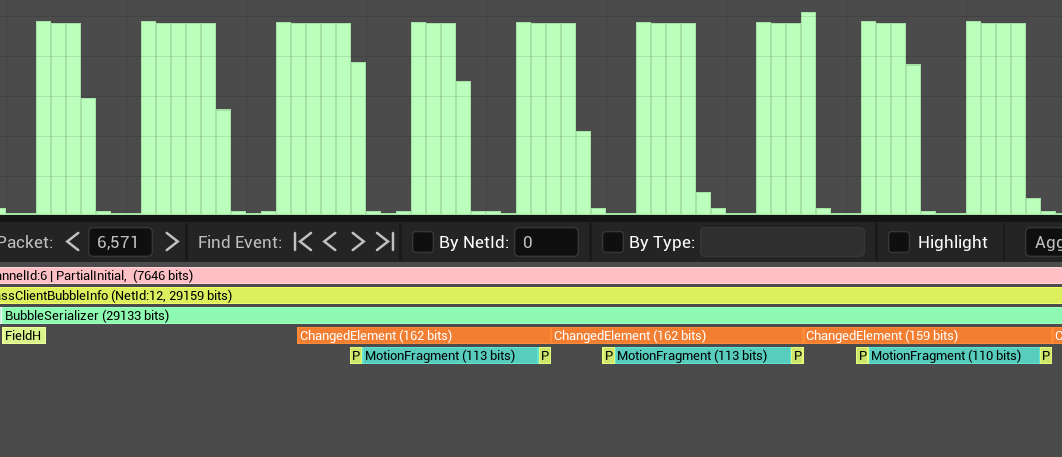This screenshot has width=1062, height=457.
Task: Go to the previous packet
Action: tap(72, 242)
